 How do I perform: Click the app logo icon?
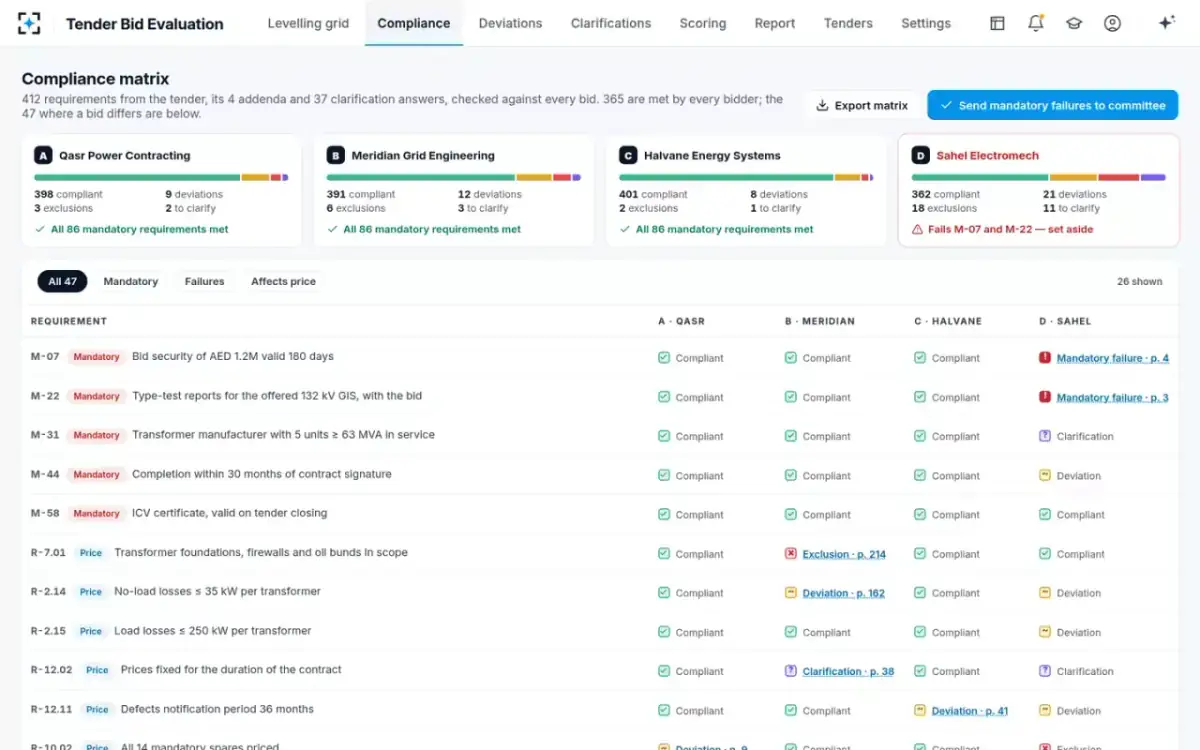[x=31, y=23]
